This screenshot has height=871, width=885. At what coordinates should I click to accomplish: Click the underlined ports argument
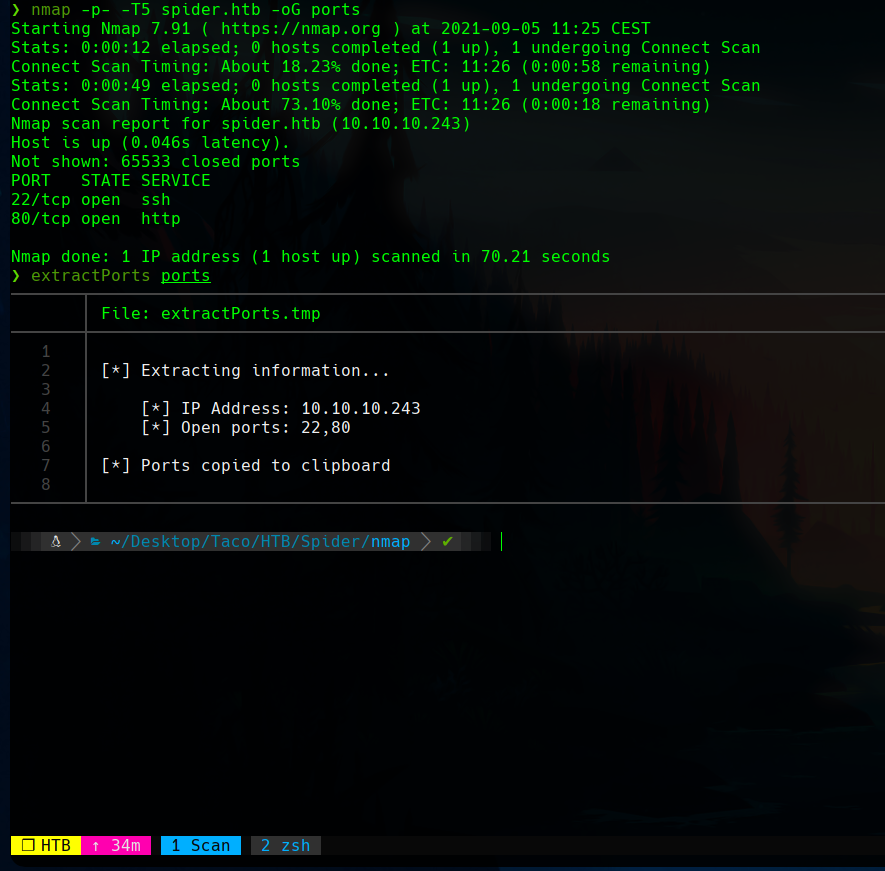(185, 275)
